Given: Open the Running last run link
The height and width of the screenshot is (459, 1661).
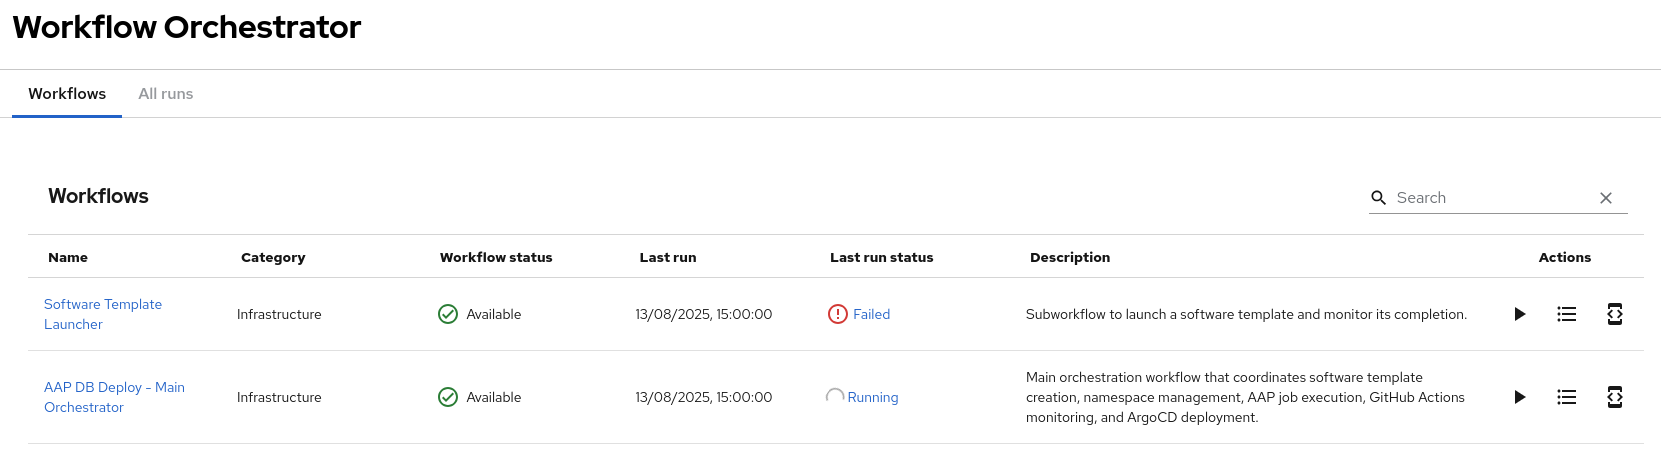Looking at the screenshot, I should coord(873,397).
